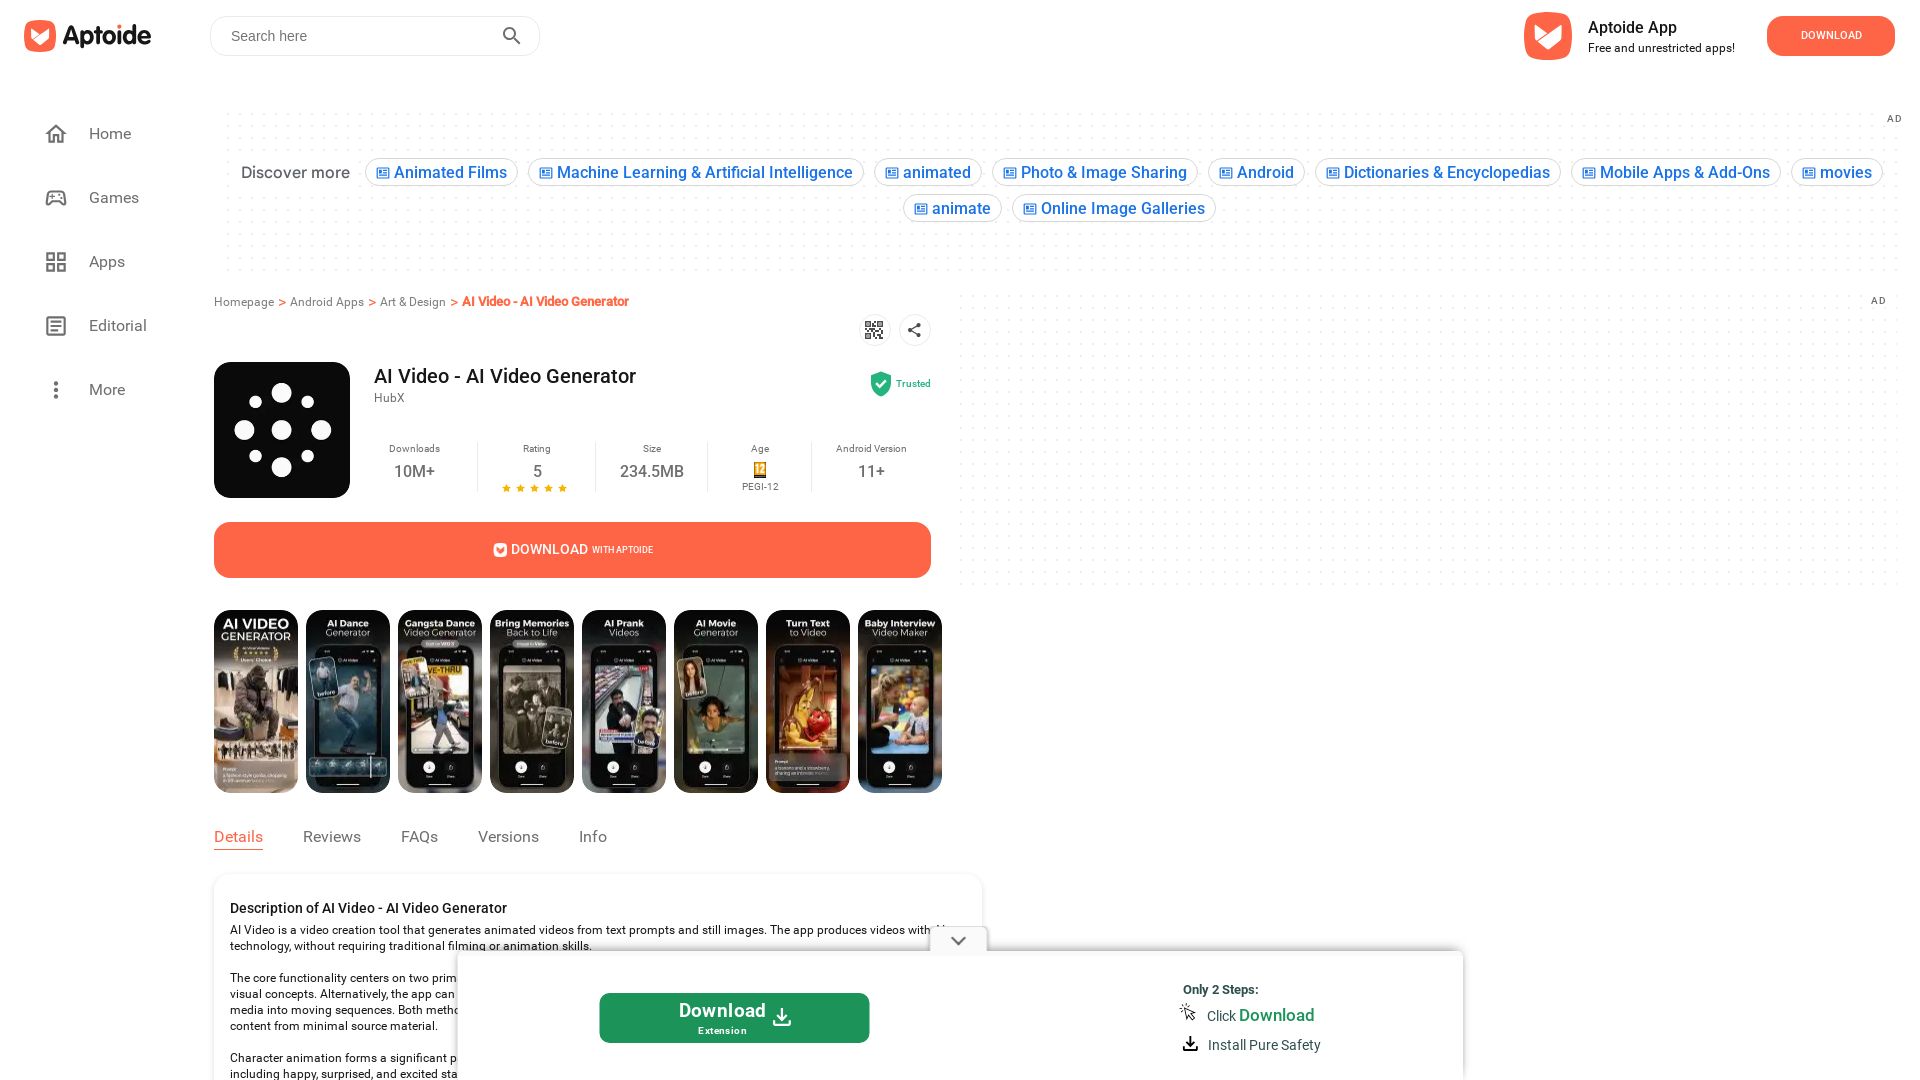Open the Reviews tab
This screenshot has width=1920, height=1080.
tap(332, 837)
